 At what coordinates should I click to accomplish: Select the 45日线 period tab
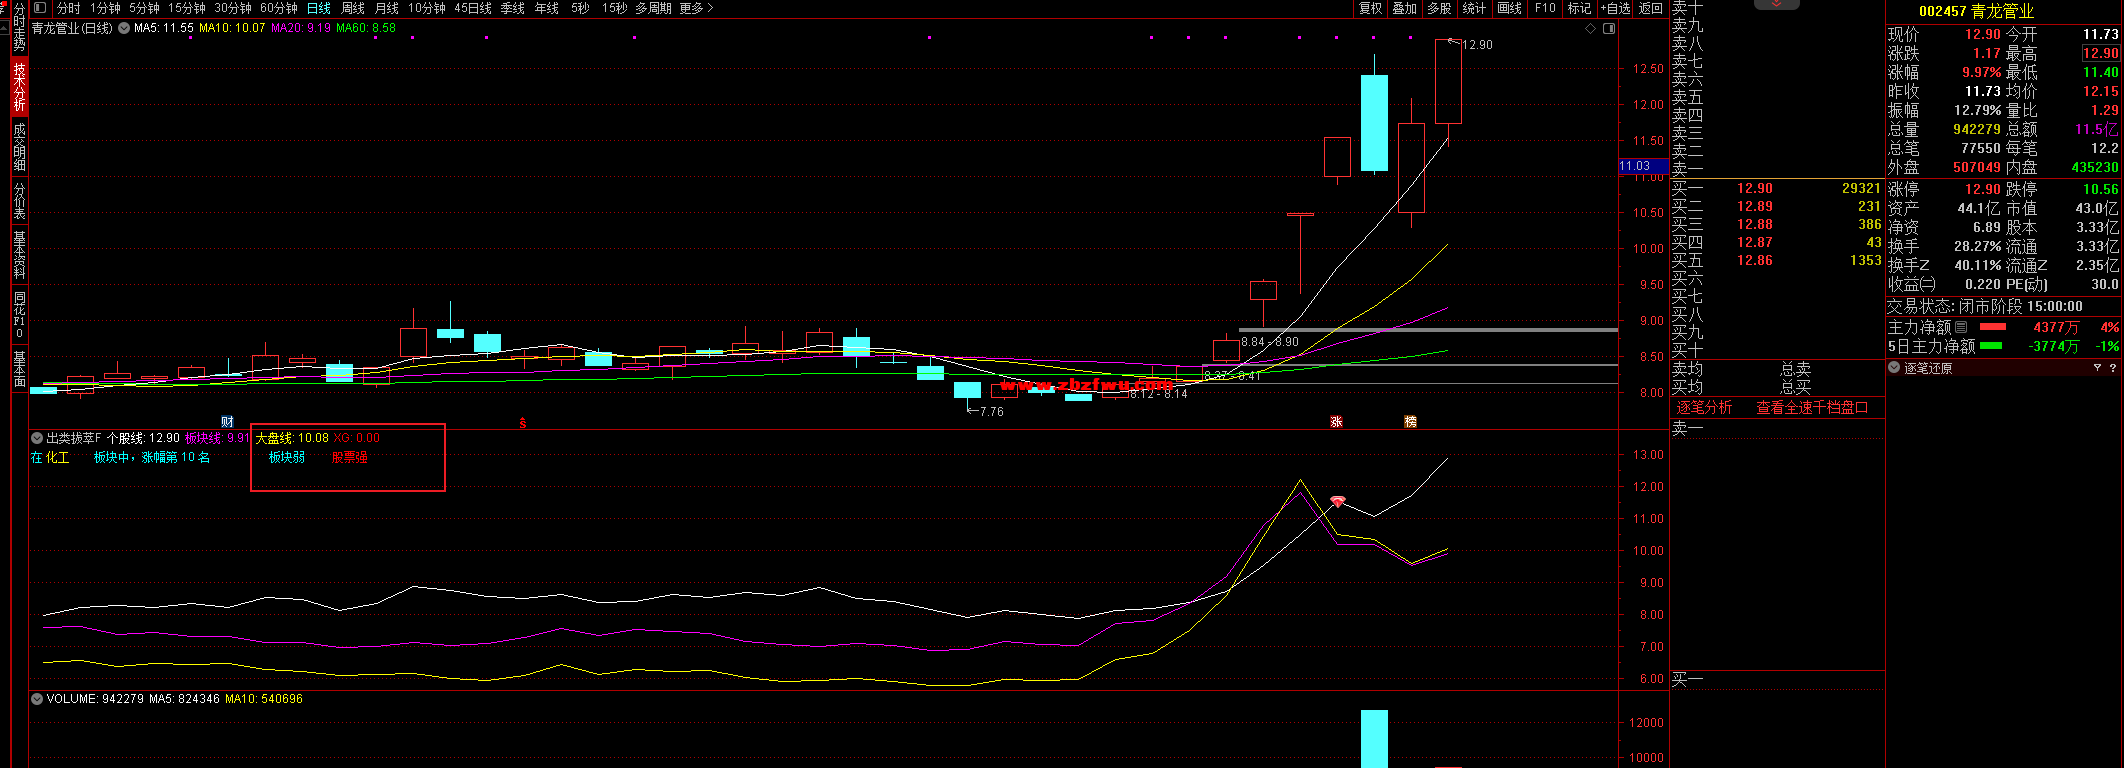pyautogui.click(x=473, y=8)
